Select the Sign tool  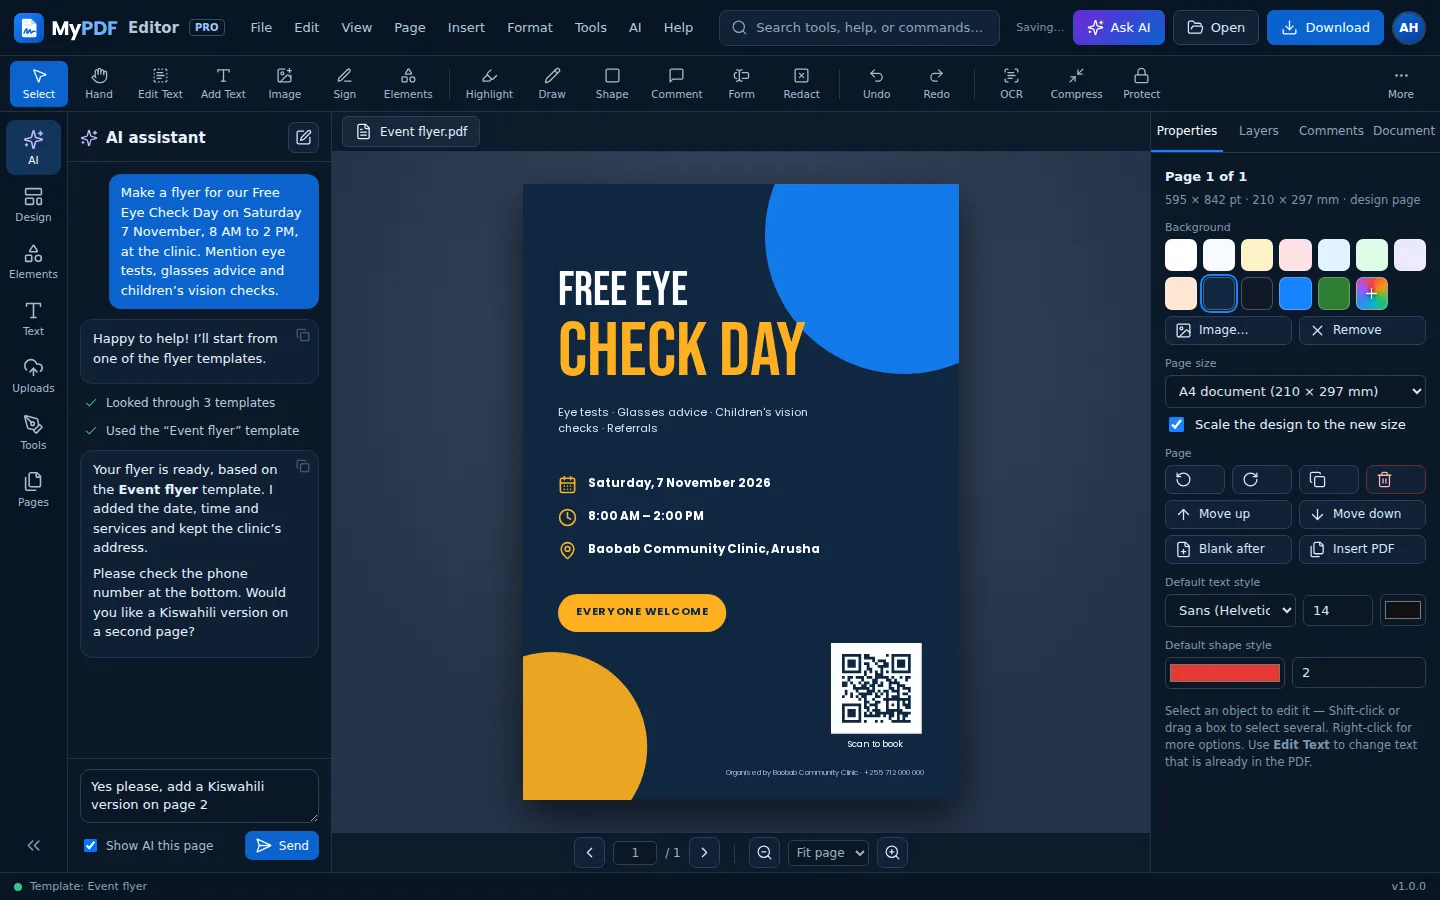click(x=345, y=83)
